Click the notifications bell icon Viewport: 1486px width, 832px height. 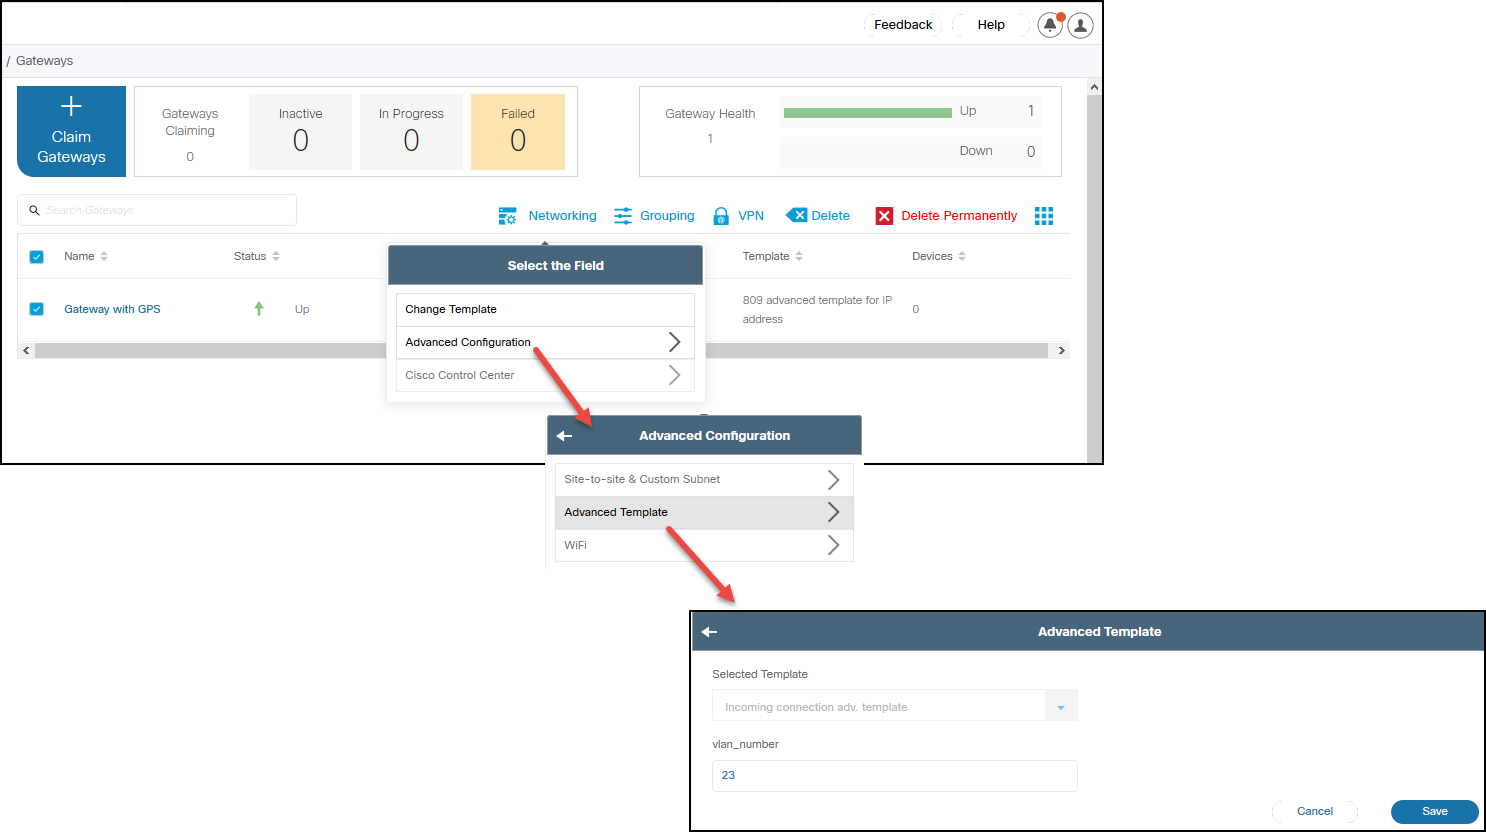point(1050,25)
